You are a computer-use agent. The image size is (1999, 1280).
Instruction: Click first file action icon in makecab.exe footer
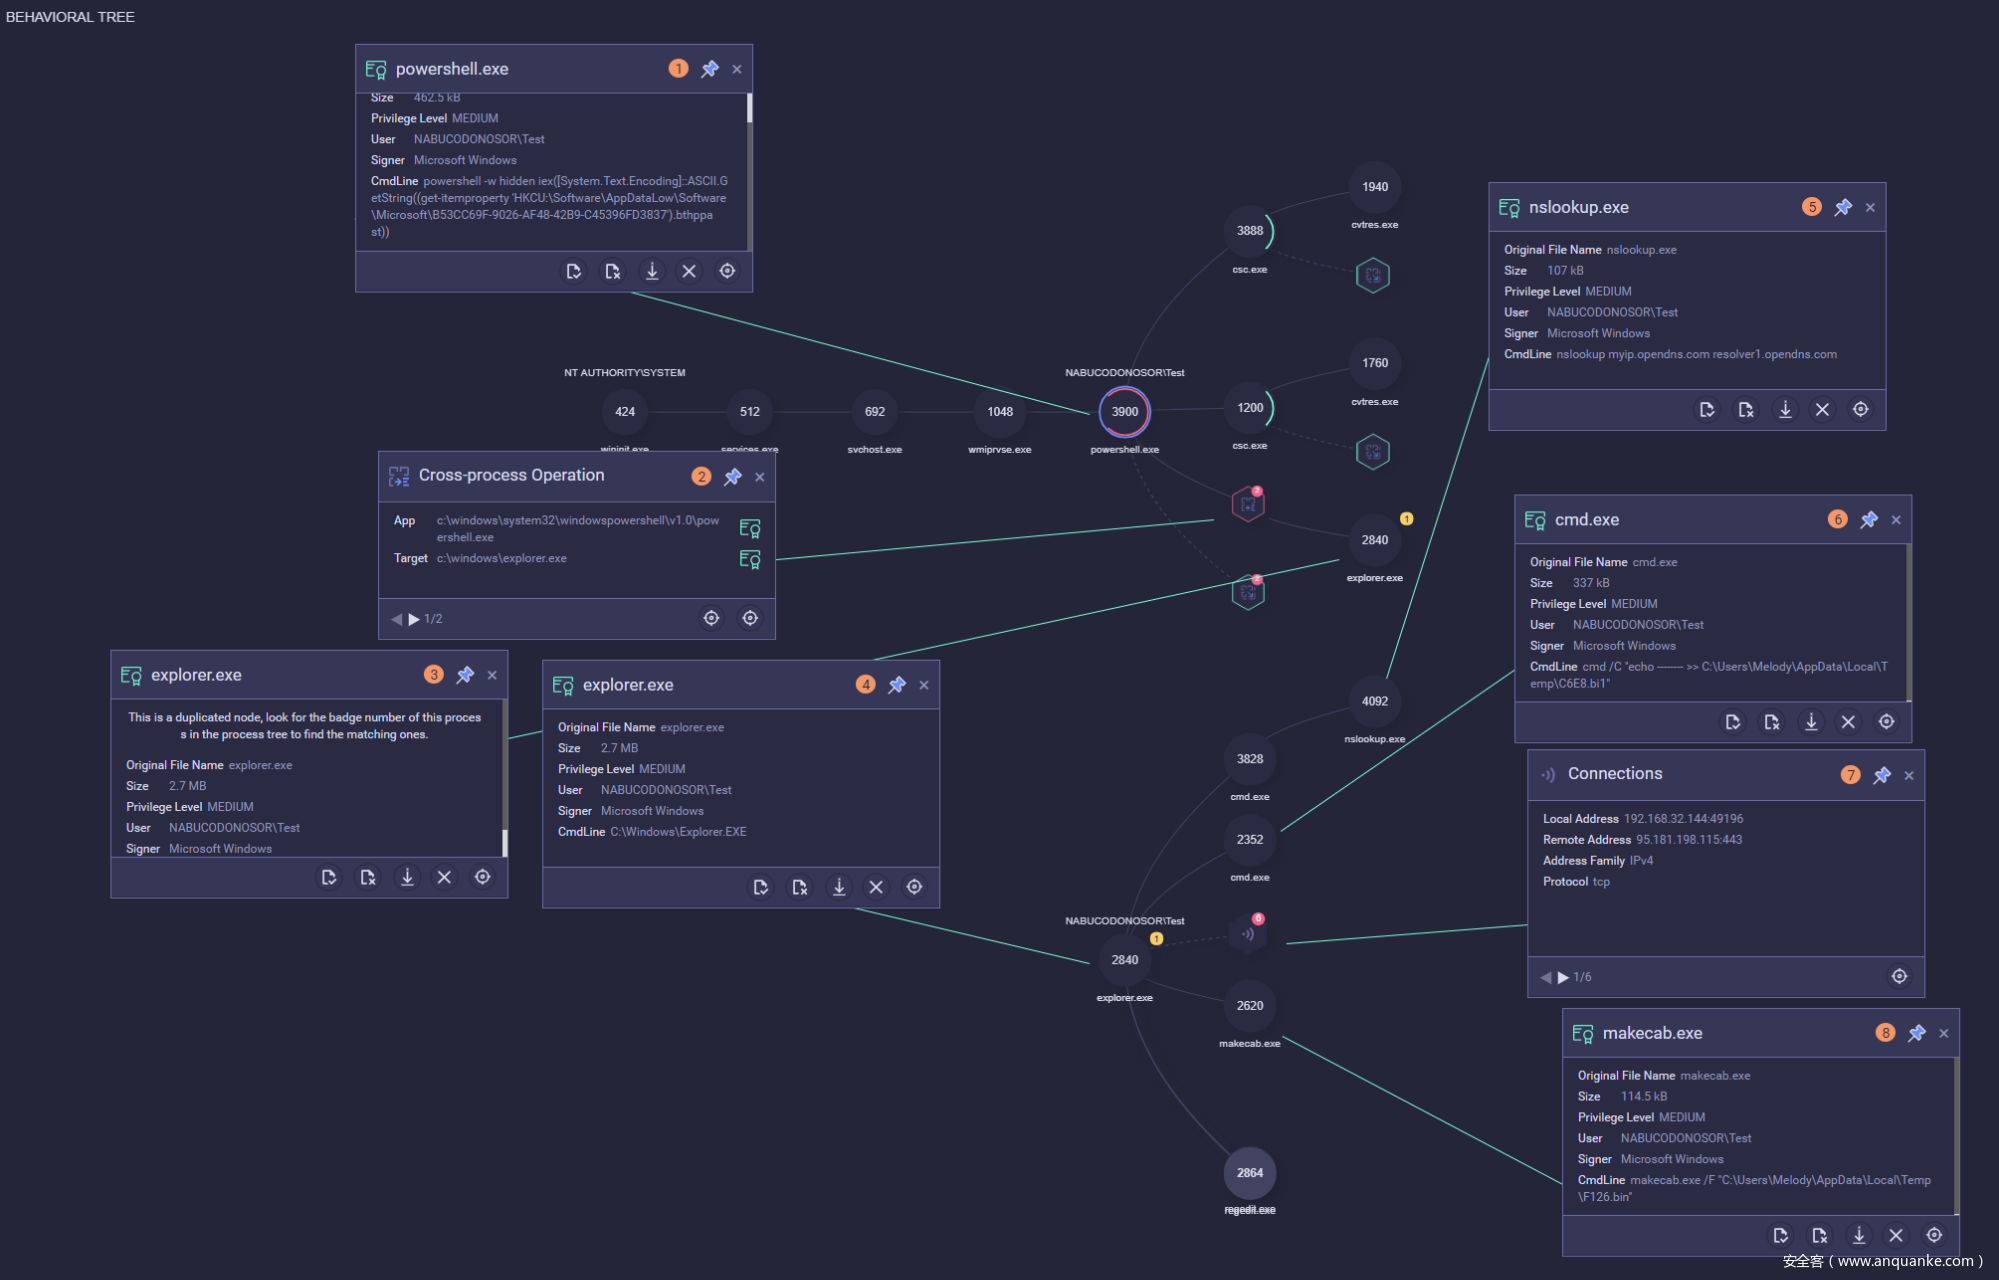[1781, 1235]
